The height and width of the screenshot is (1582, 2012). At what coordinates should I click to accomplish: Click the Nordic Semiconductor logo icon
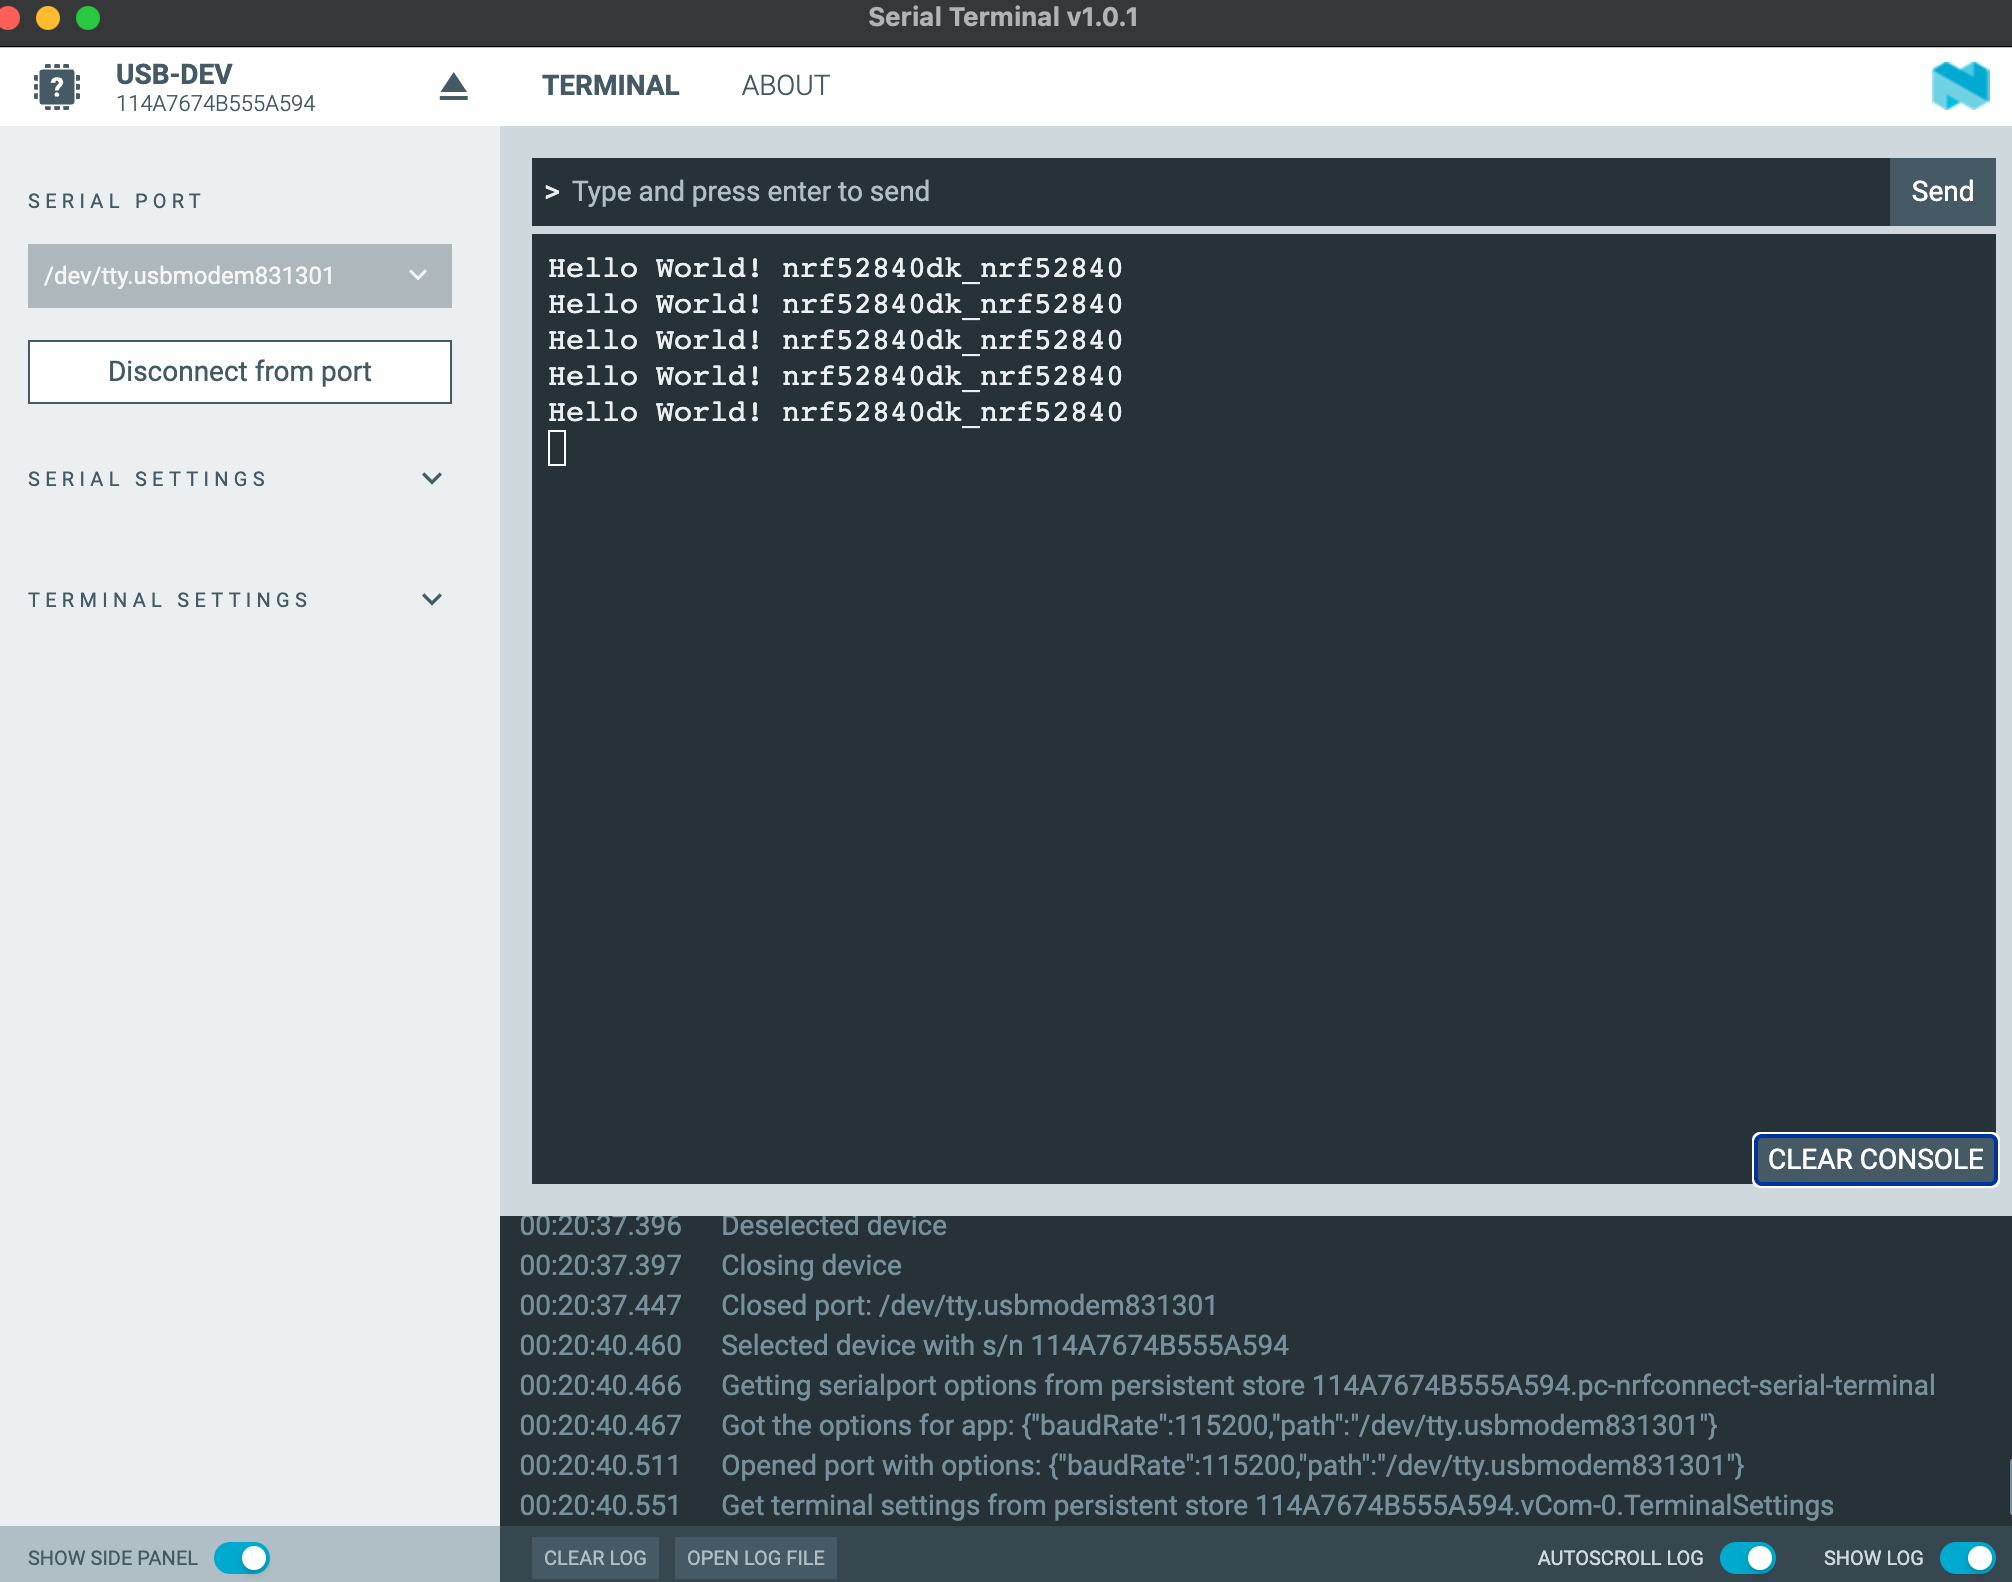pyautogui.click(x=1960, y=86)
